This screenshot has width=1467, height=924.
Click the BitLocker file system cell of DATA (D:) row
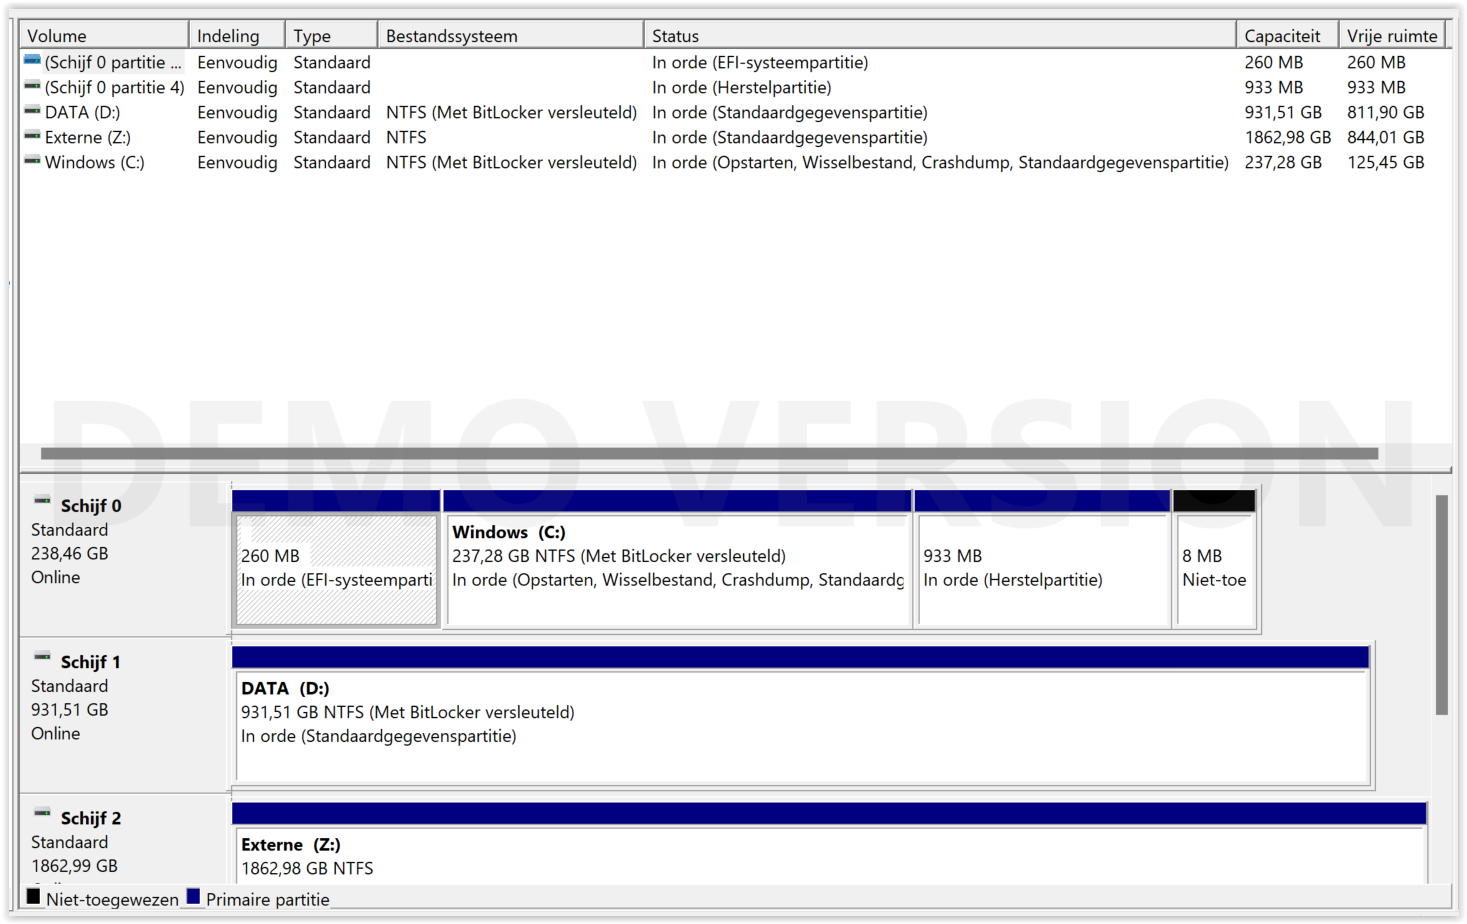pos(511,112)
